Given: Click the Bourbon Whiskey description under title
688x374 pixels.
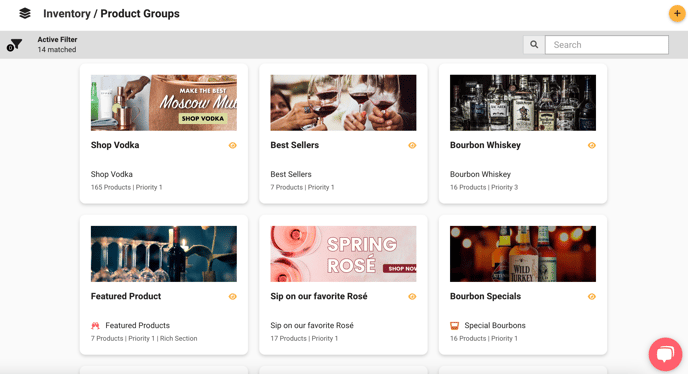Looking at the screenshot, I should pyautogui.click(x=480, y=174).
